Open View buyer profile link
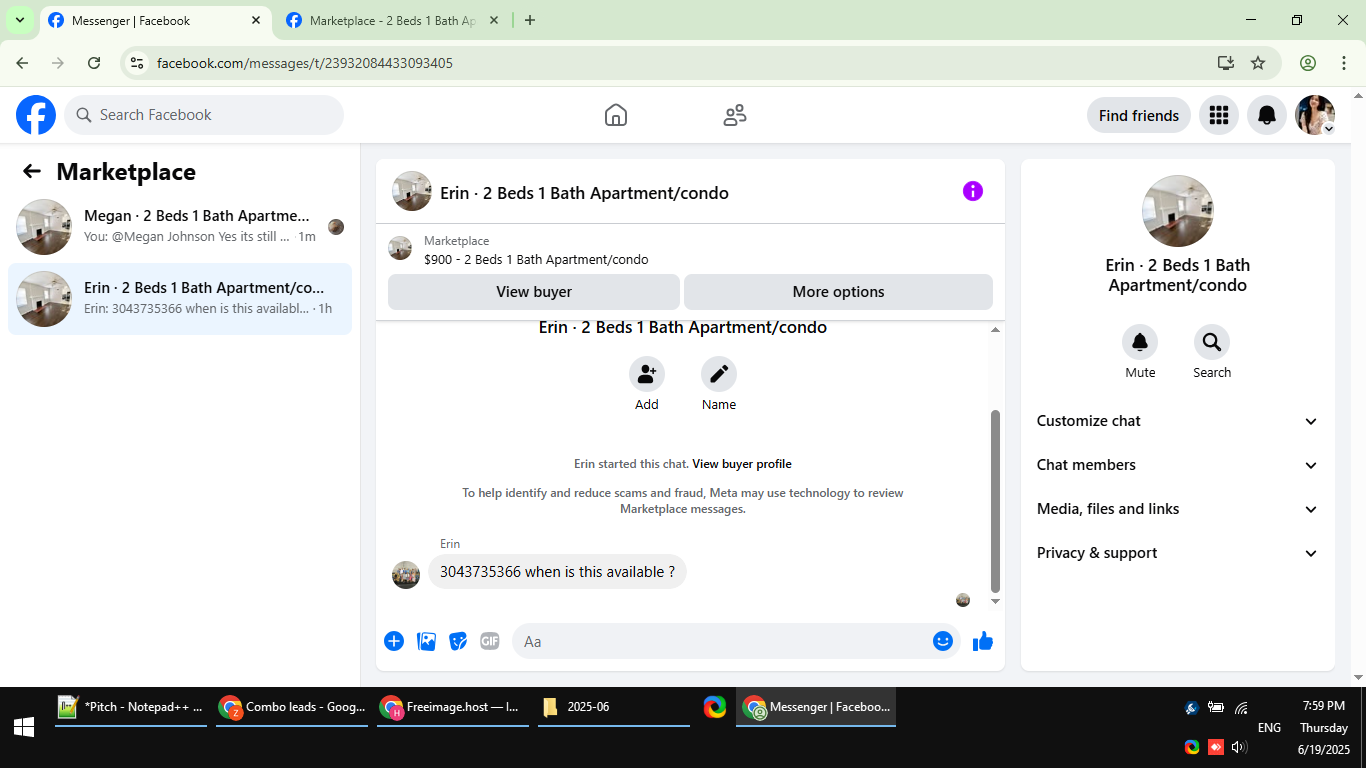This screenshot has width=1366, height=768. (x=742, y=464)
